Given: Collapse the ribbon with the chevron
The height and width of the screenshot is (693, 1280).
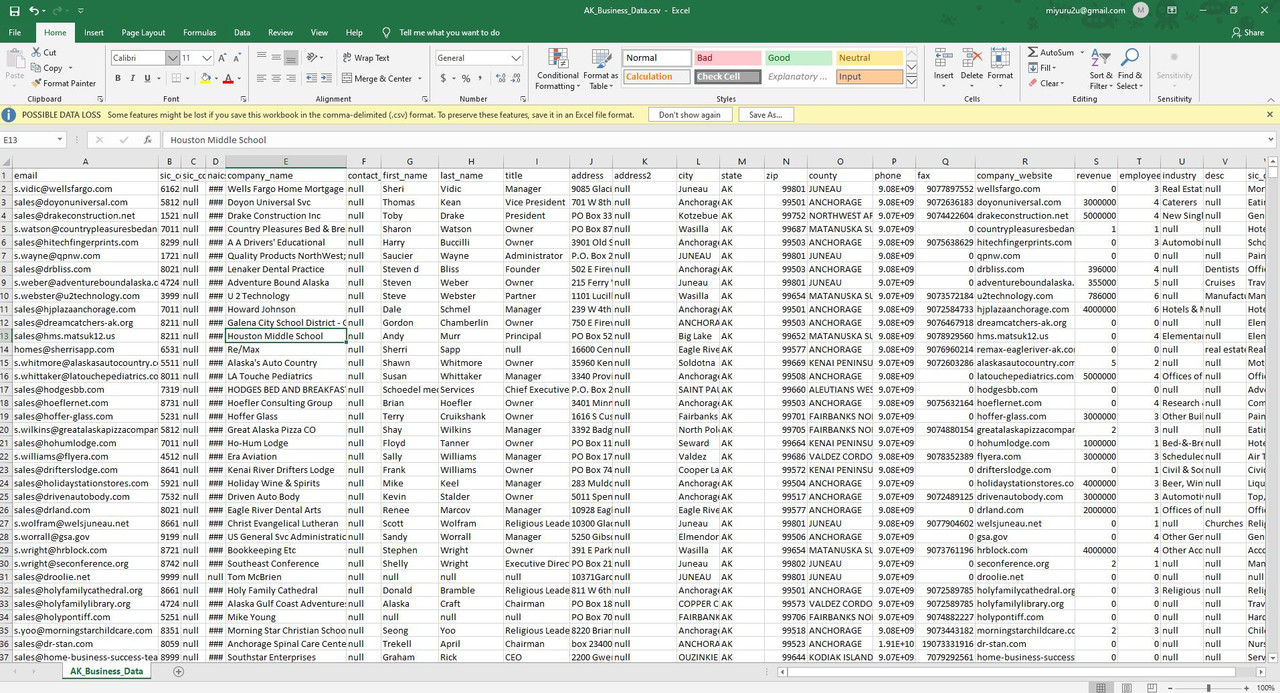Looking at the screenshot, I should 1270,99.
